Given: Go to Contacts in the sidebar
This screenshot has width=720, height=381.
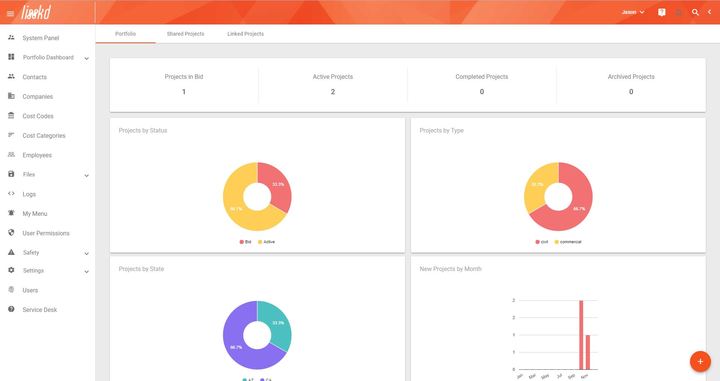Looking at the screenshot, I should (34, 77).
